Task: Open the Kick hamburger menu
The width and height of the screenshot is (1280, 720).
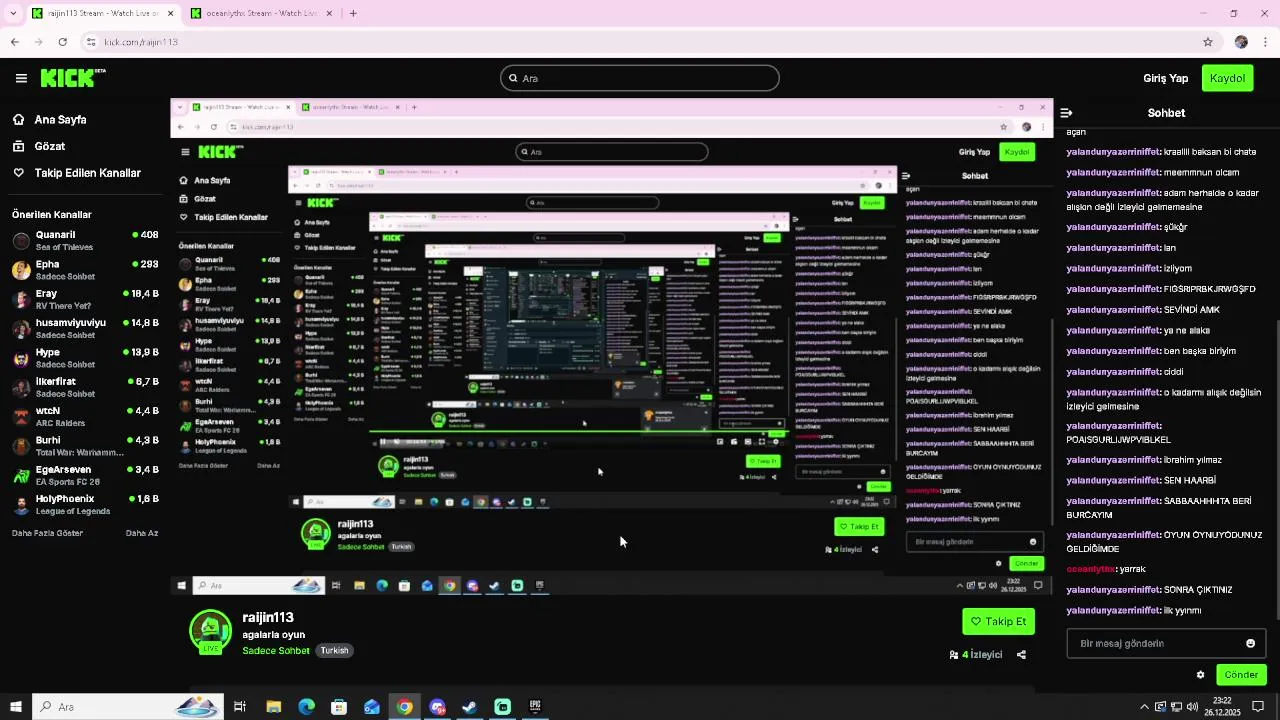Action: point(21,78)
